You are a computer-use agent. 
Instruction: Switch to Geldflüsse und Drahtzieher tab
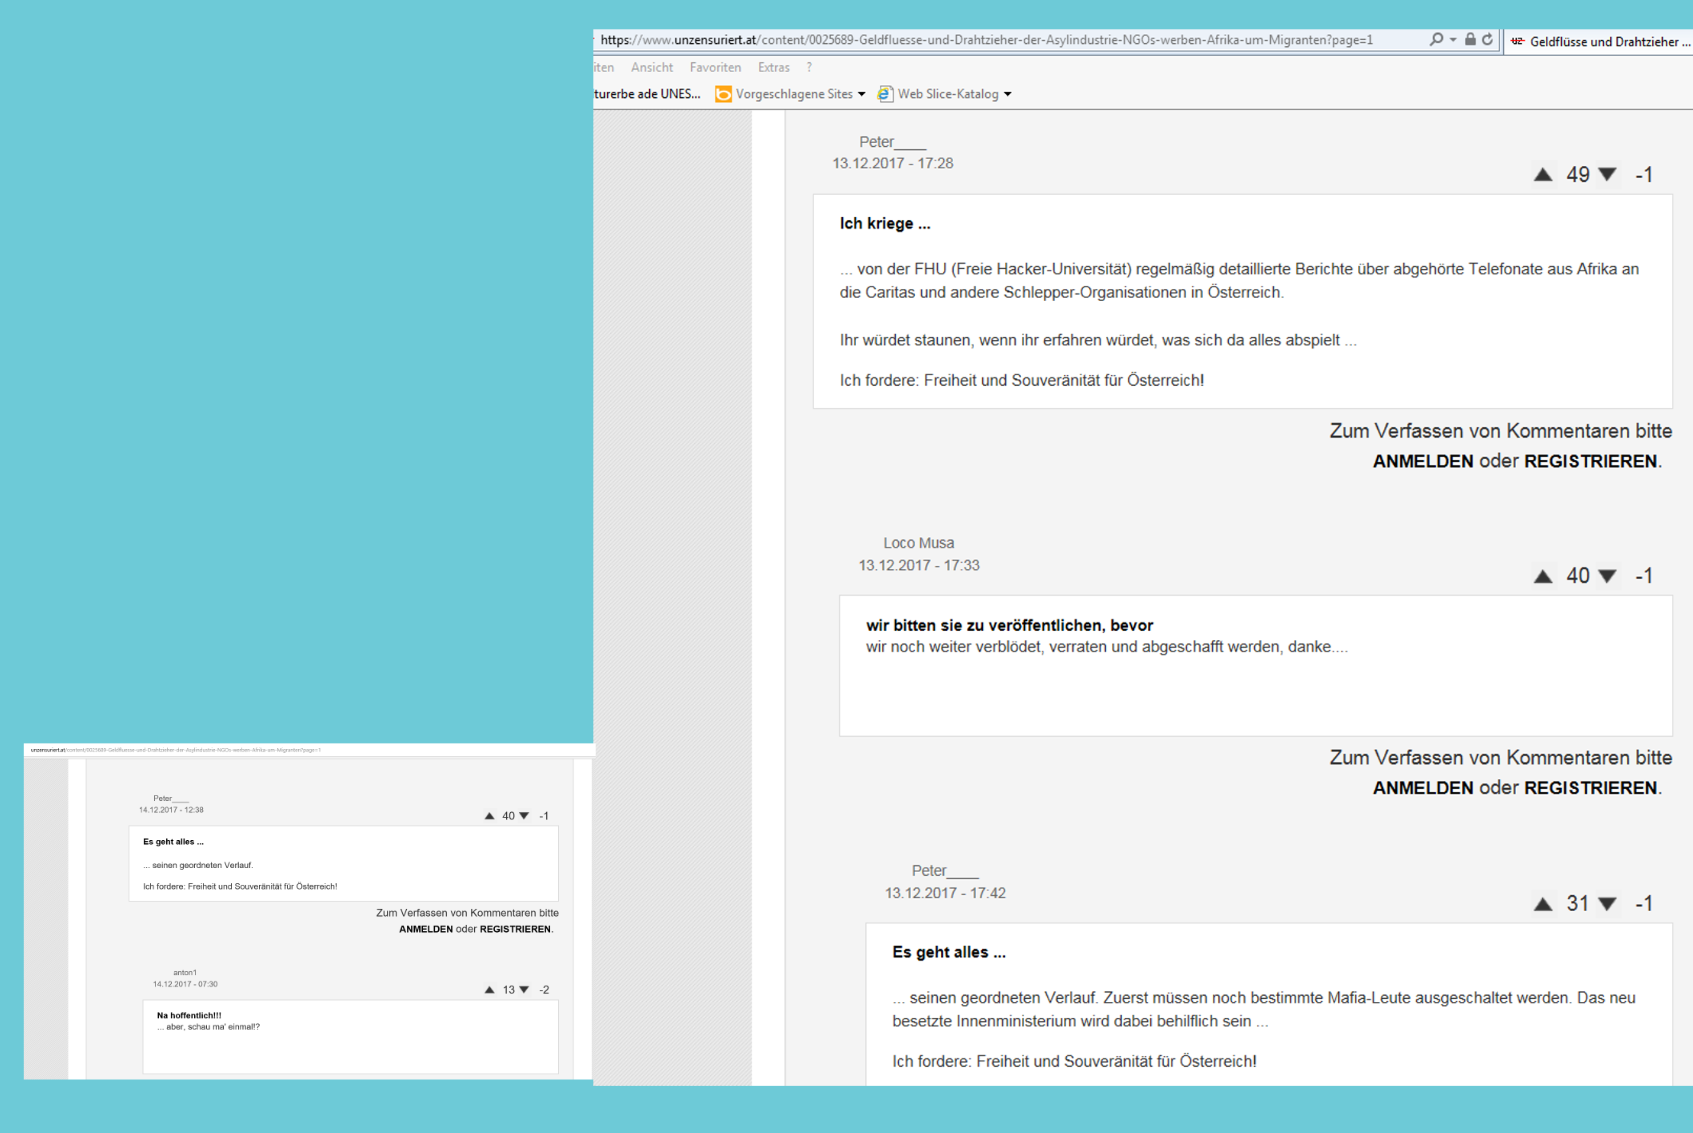[x=1600, y=41]
